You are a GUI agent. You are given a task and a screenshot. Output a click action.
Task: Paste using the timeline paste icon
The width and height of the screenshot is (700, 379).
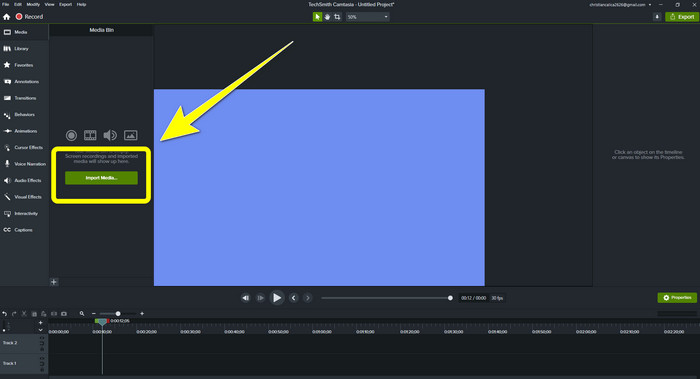(x=43, y=314)
